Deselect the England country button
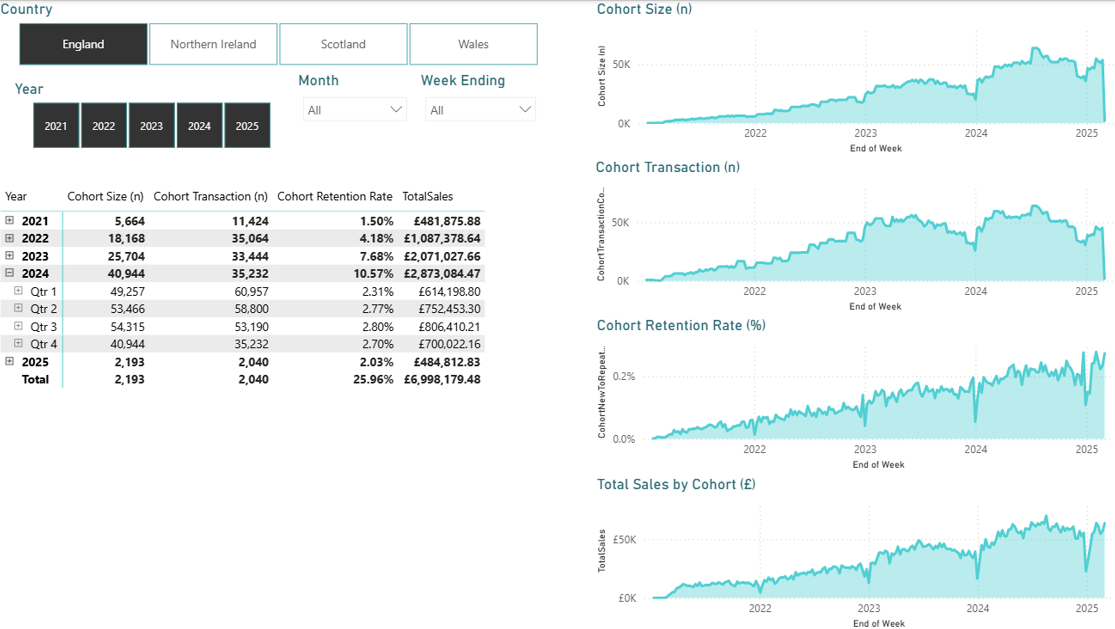 click(x=82, y=43)
